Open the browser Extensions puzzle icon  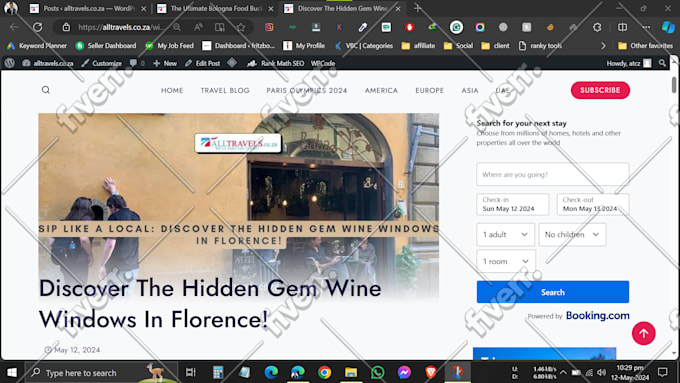coord(597,27)
